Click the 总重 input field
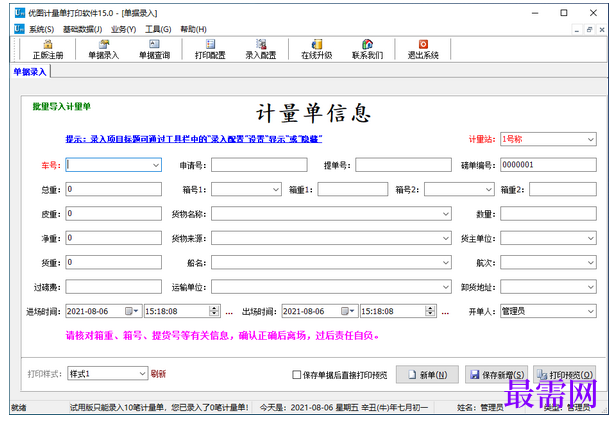 (x=114, y=189)
